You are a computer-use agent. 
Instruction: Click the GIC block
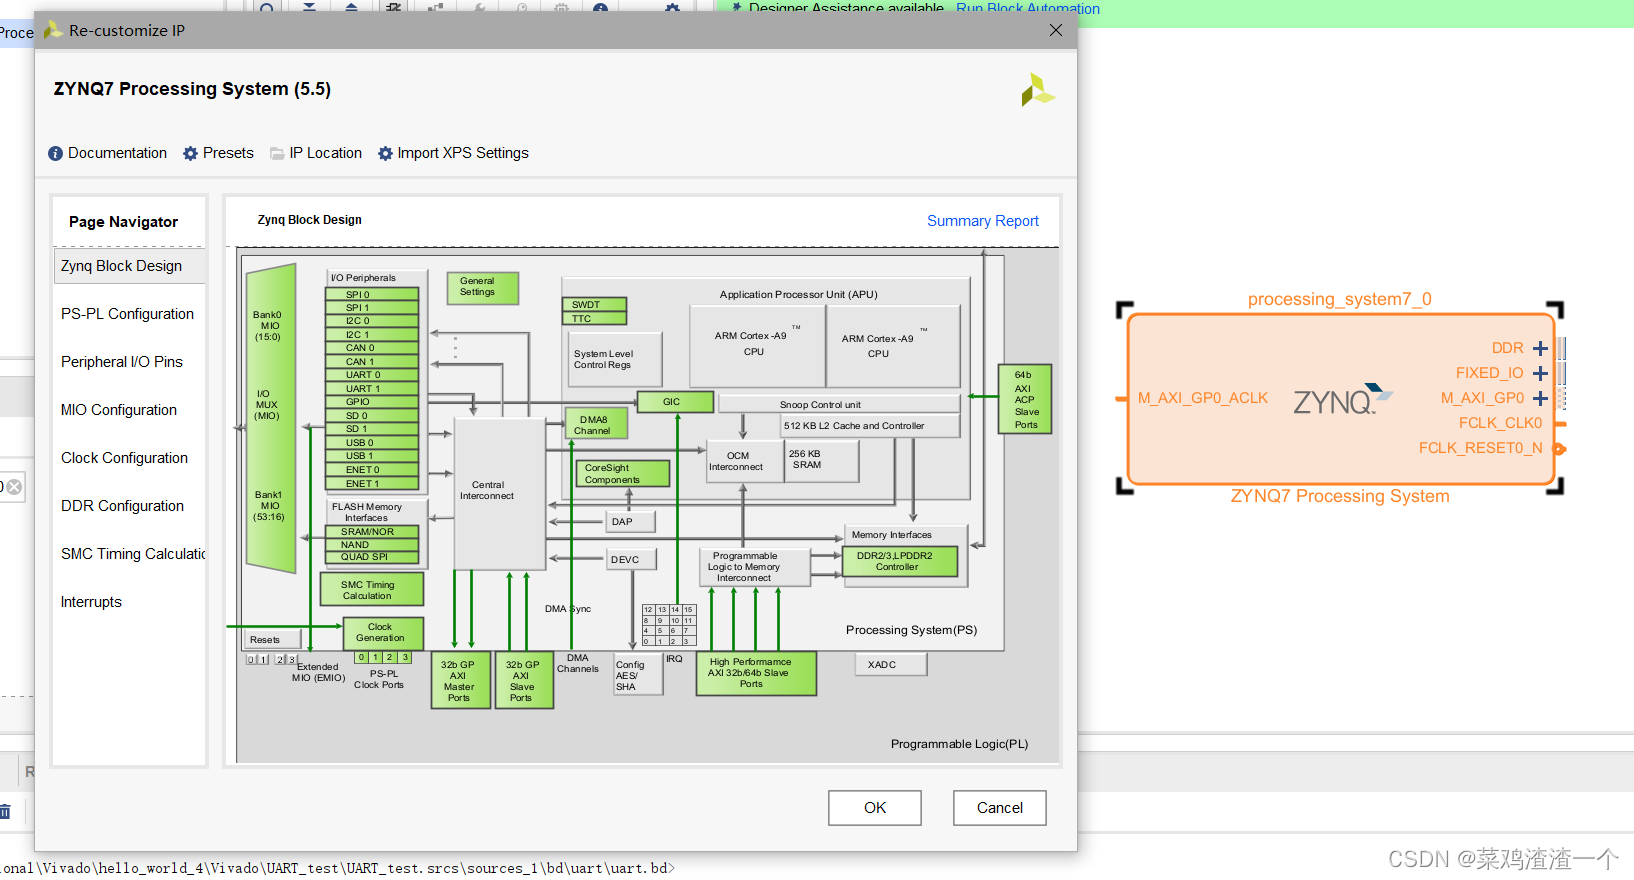tap(677, 402)
